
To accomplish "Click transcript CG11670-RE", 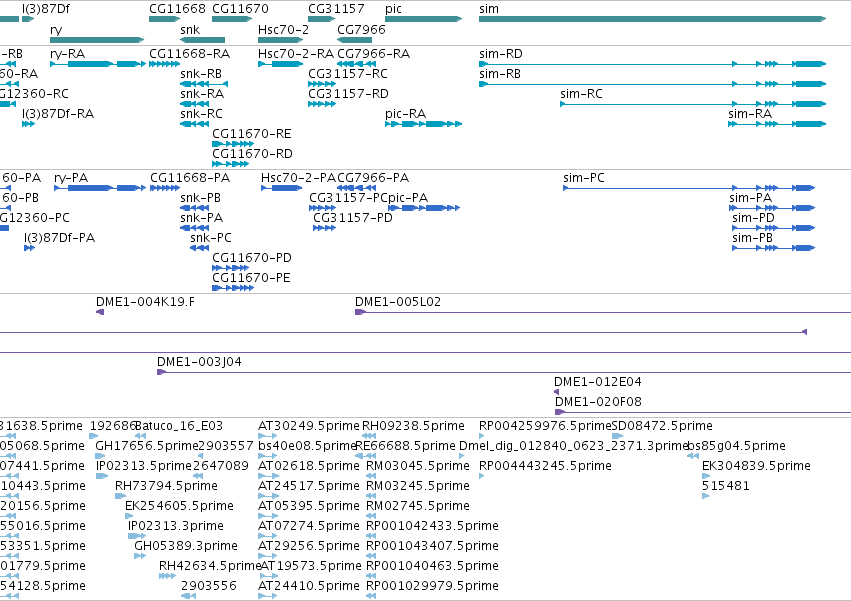I will (233, 144).
